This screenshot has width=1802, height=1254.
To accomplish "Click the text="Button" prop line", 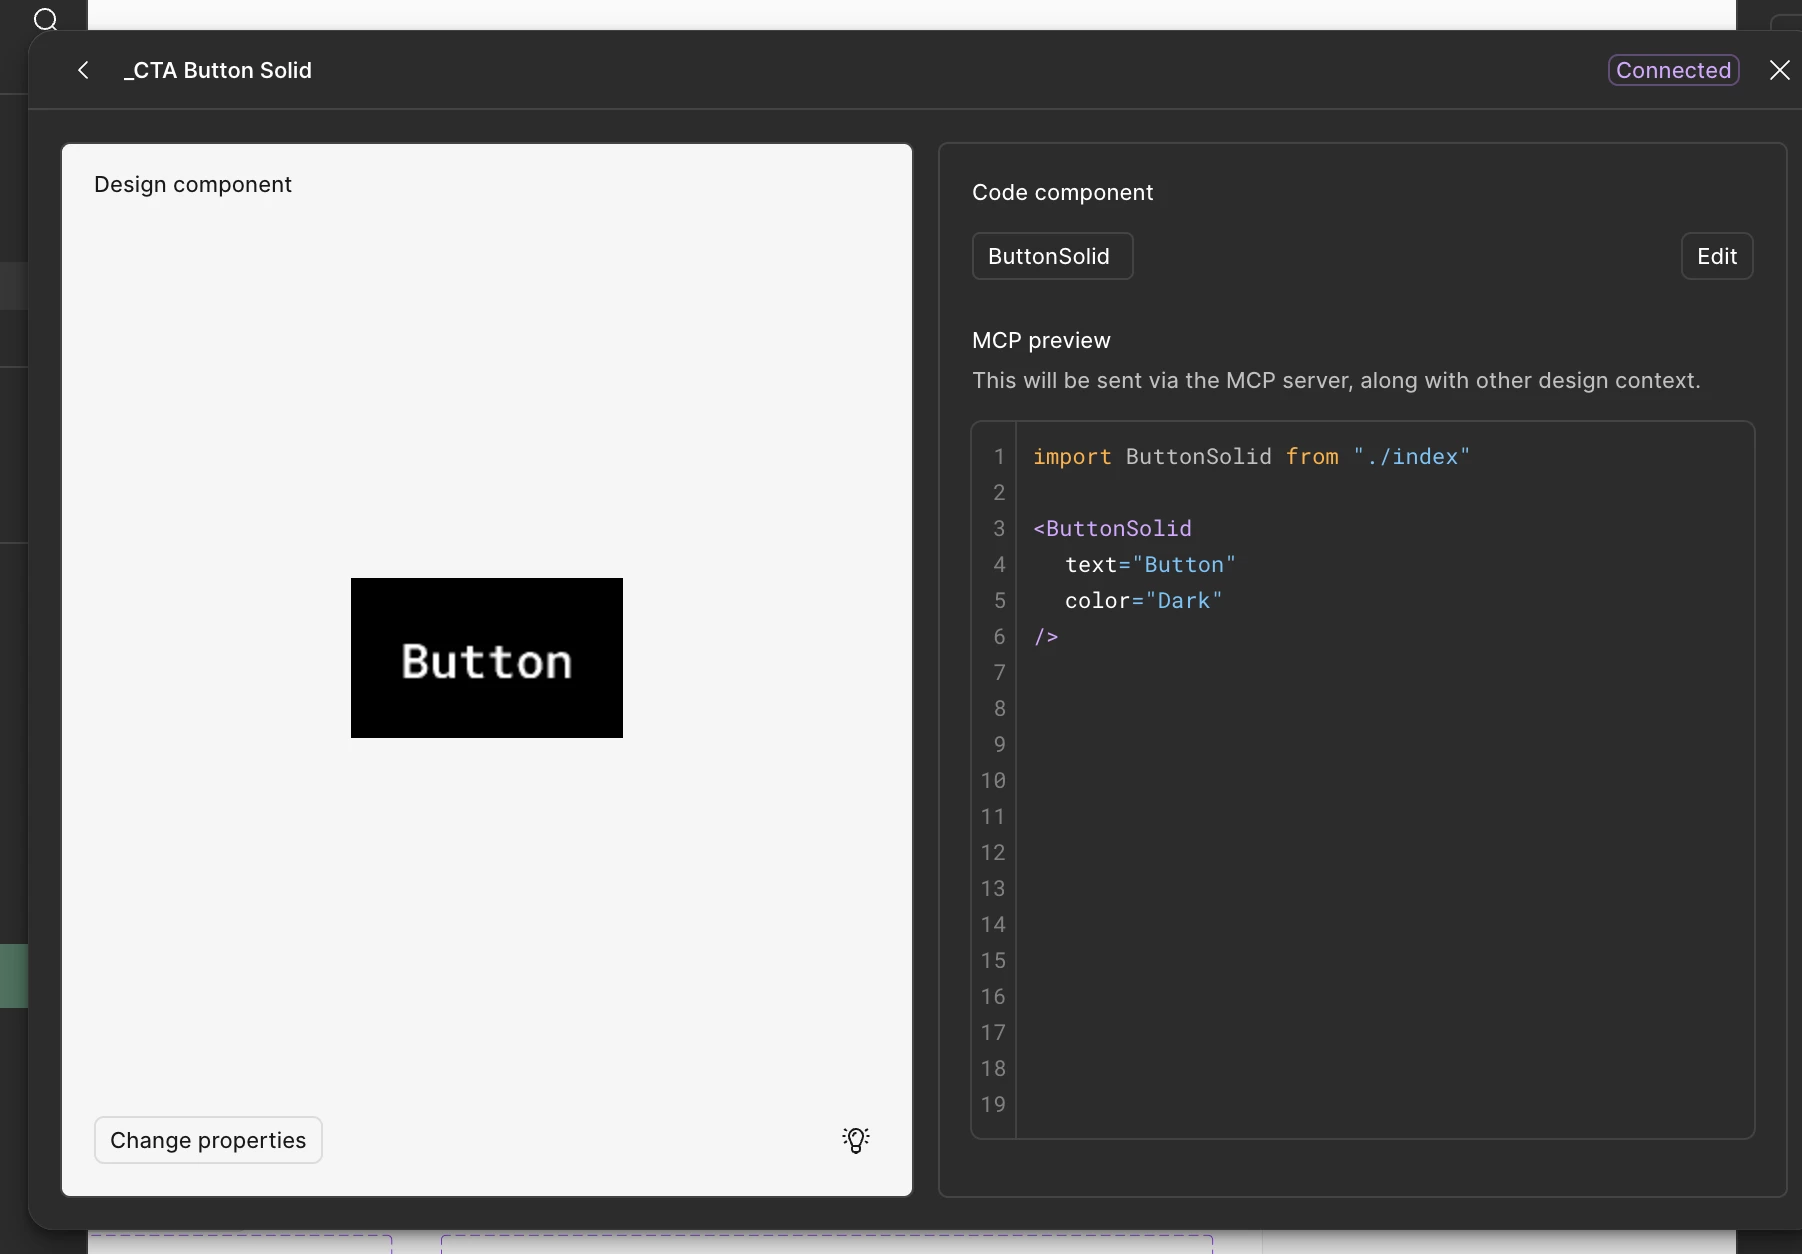I will [1150, 565].
